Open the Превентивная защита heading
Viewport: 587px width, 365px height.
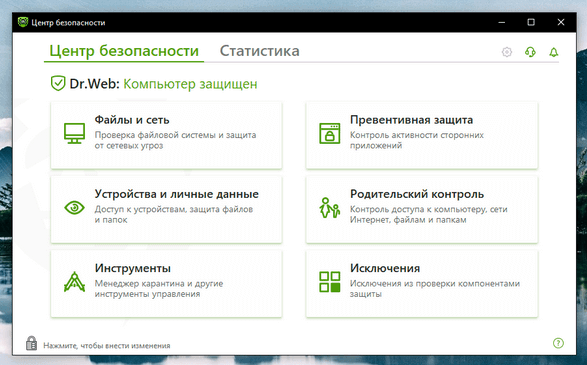point(411,120)
